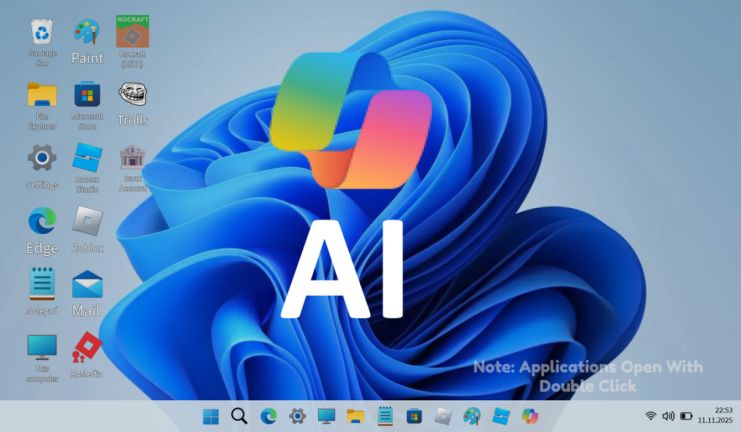Open the Paint desktop shortcut
The width and height of the screenshot is (741, 432).
click(x=86, y=33)
